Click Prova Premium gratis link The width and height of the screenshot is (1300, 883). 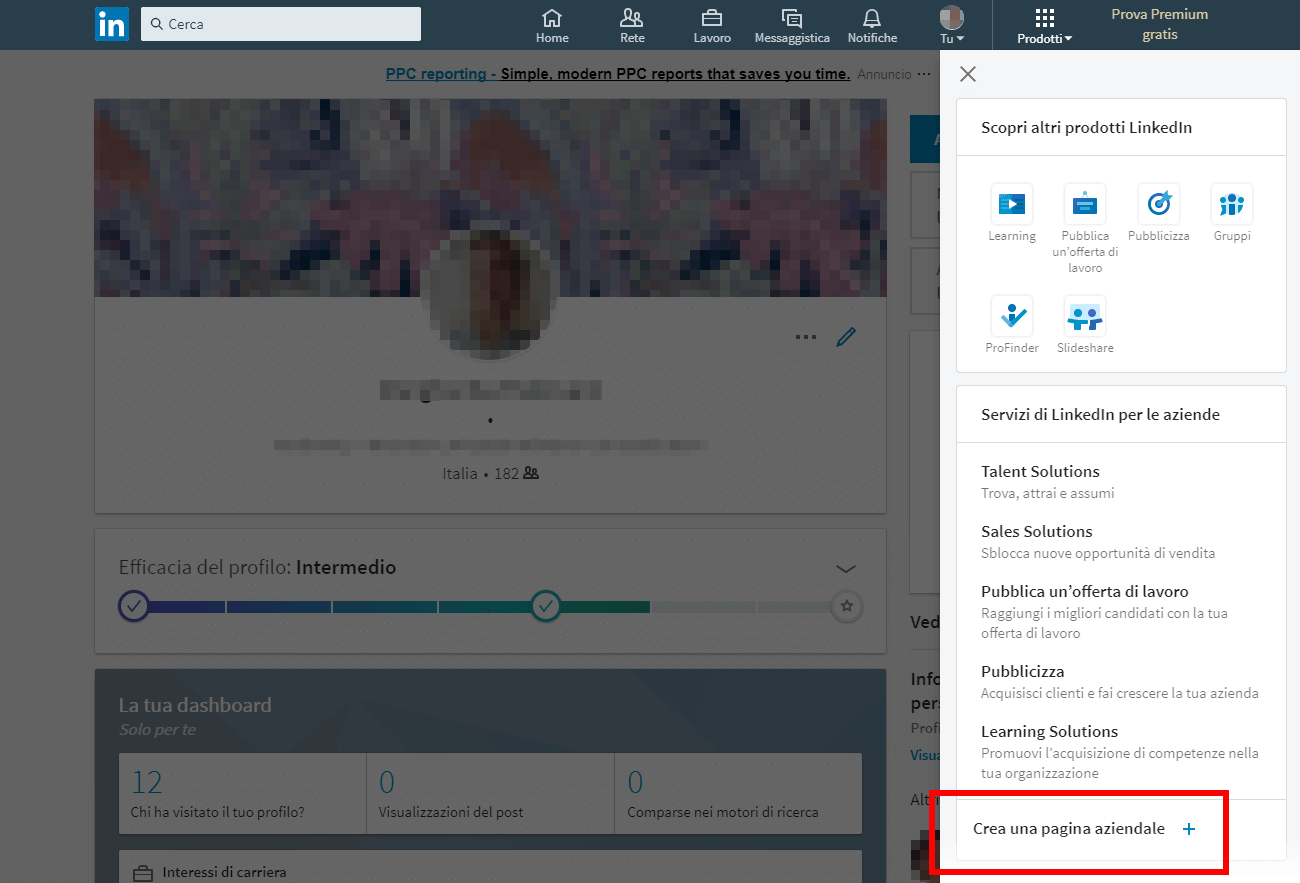point(1160,24)
